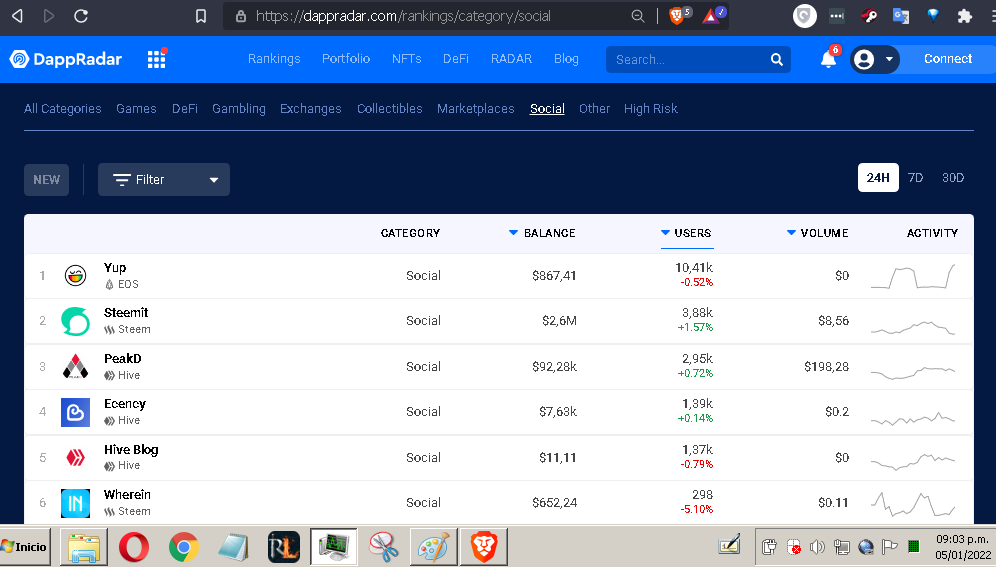The width and height of the screenshot is (996, 567).
Task: Sort by the BALANCE column
Action: (542, 233)
